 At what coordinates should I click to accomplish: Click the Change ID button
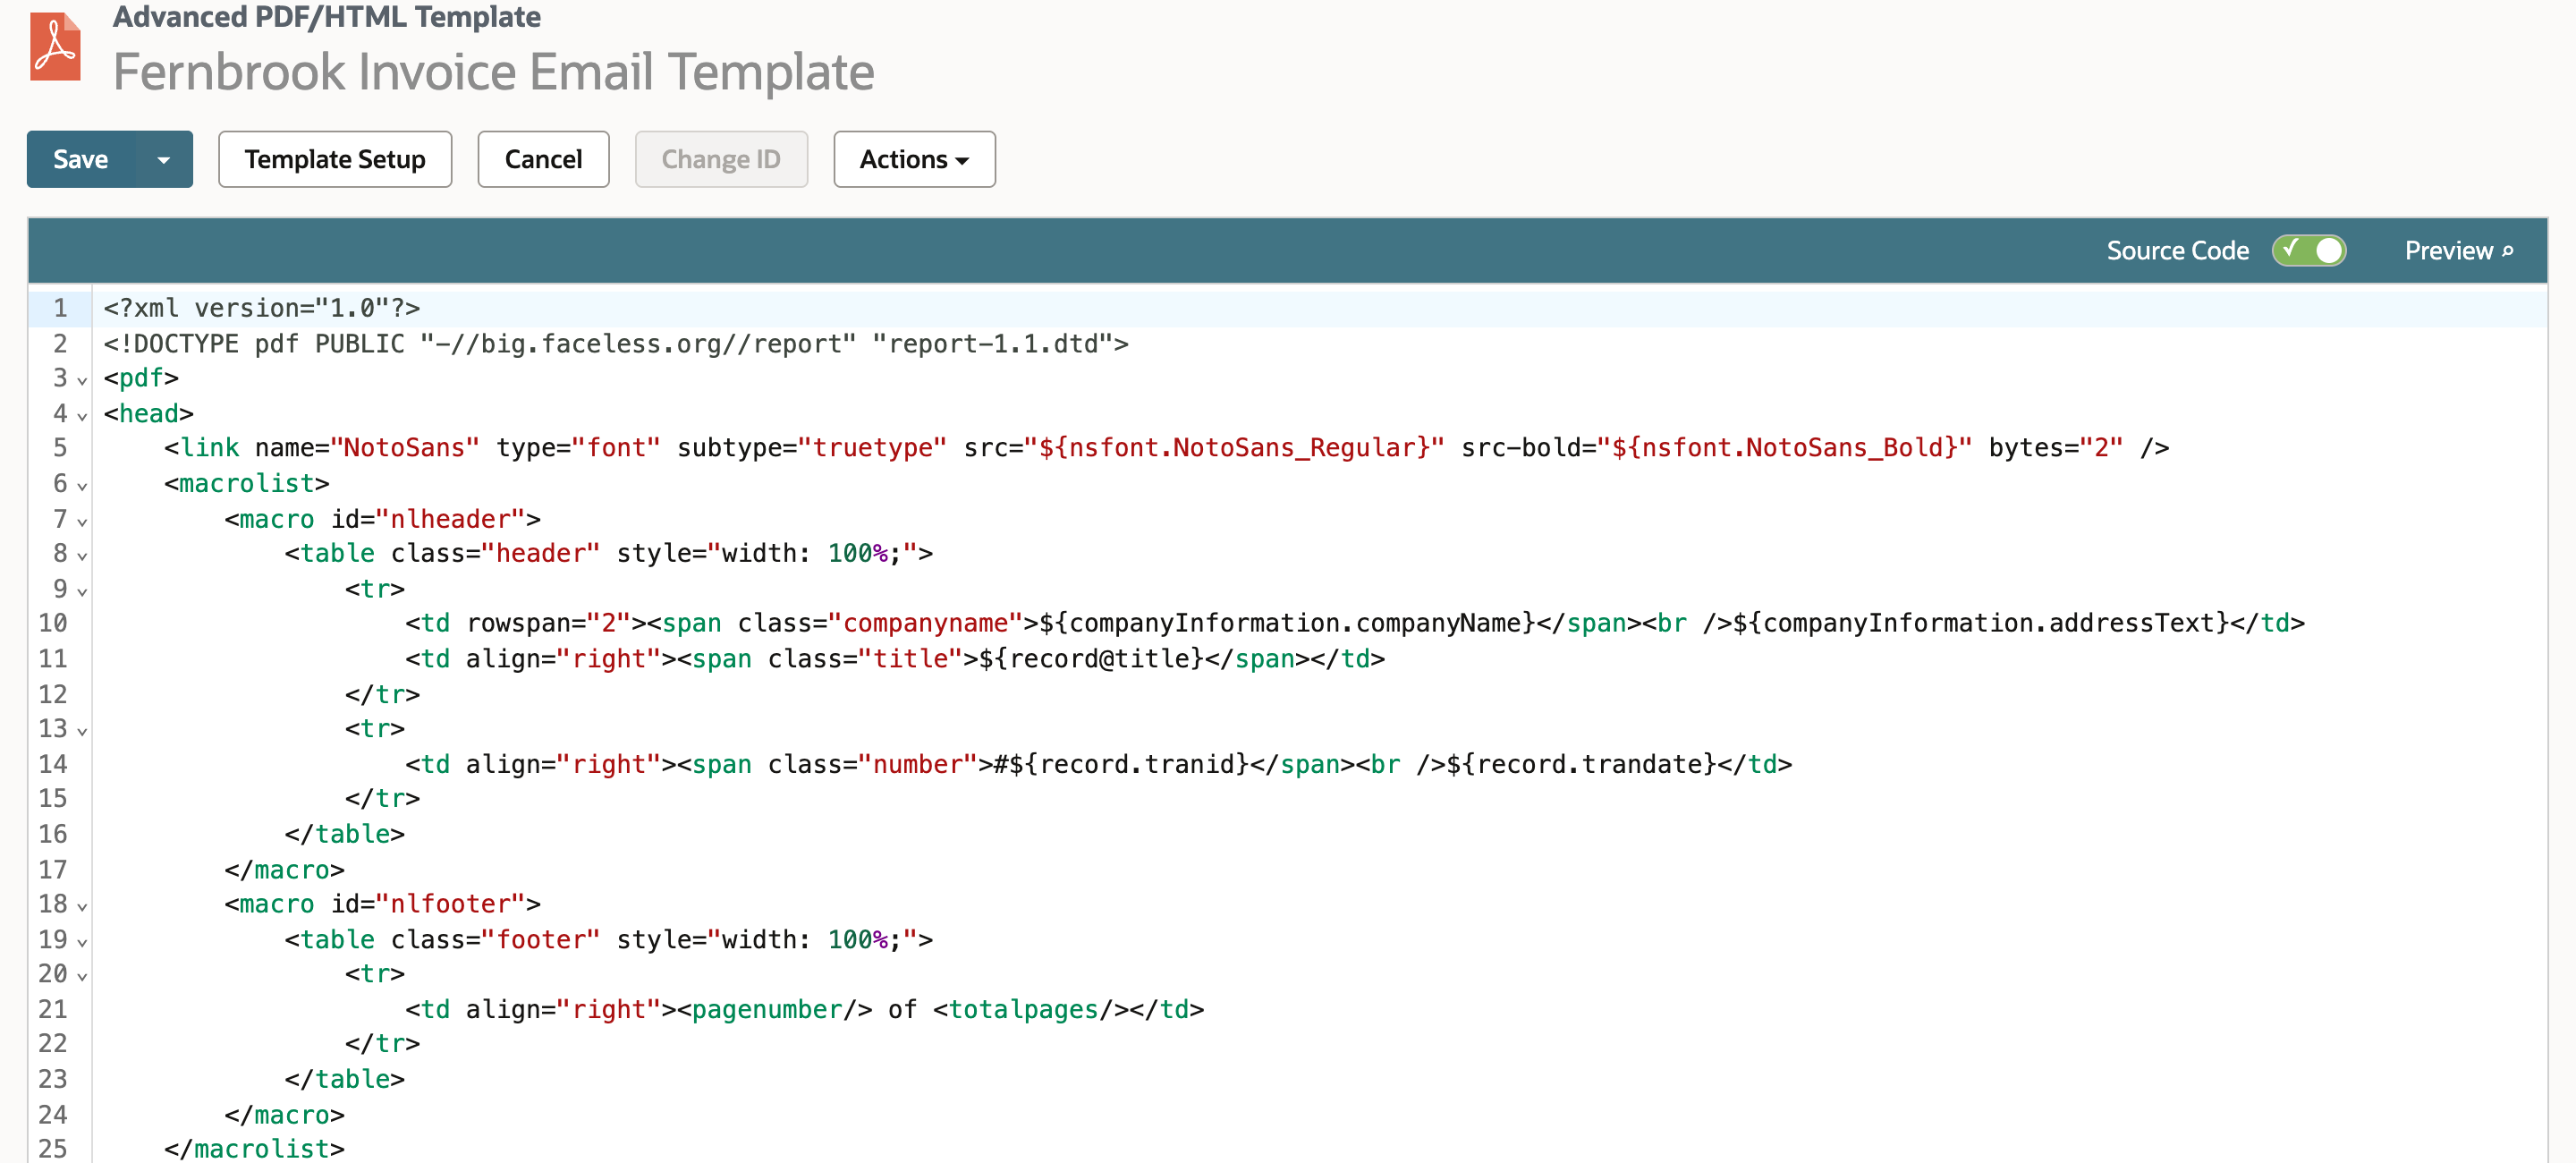click(721, 159)
